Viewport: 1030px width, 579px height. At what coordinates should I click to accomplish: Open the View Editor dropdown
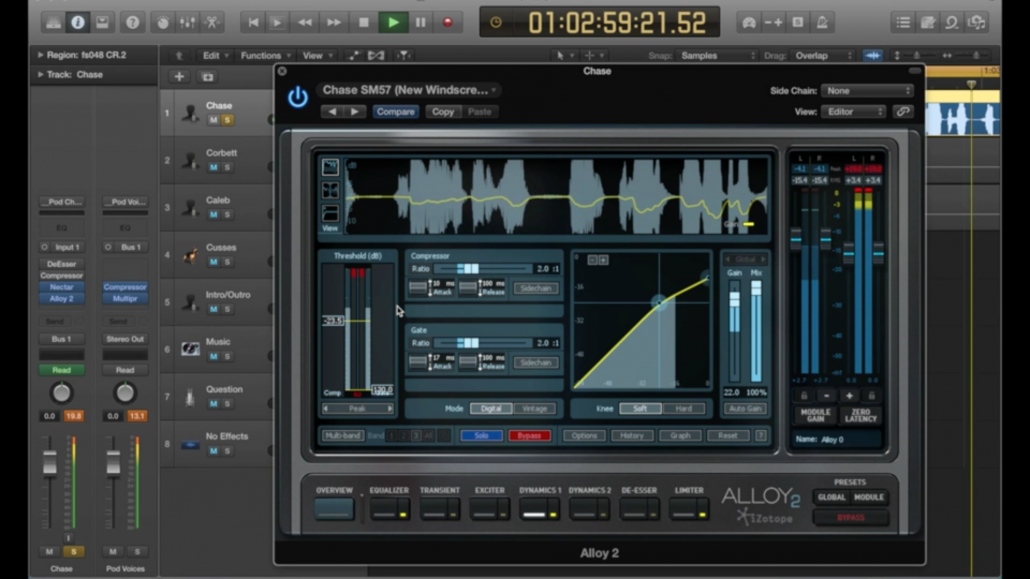coord(853,112)
